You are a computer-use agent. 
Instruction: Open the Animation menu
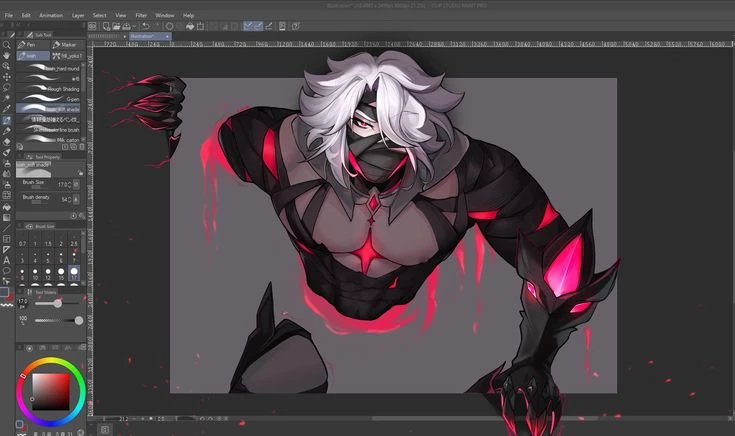(x=50, y=16)
